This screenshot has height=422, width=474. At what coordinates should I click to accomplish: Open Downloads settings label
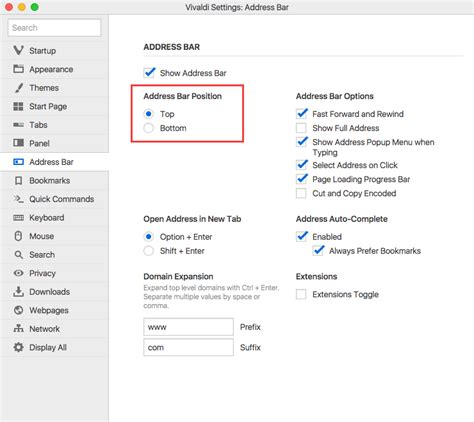click(50, 292)
